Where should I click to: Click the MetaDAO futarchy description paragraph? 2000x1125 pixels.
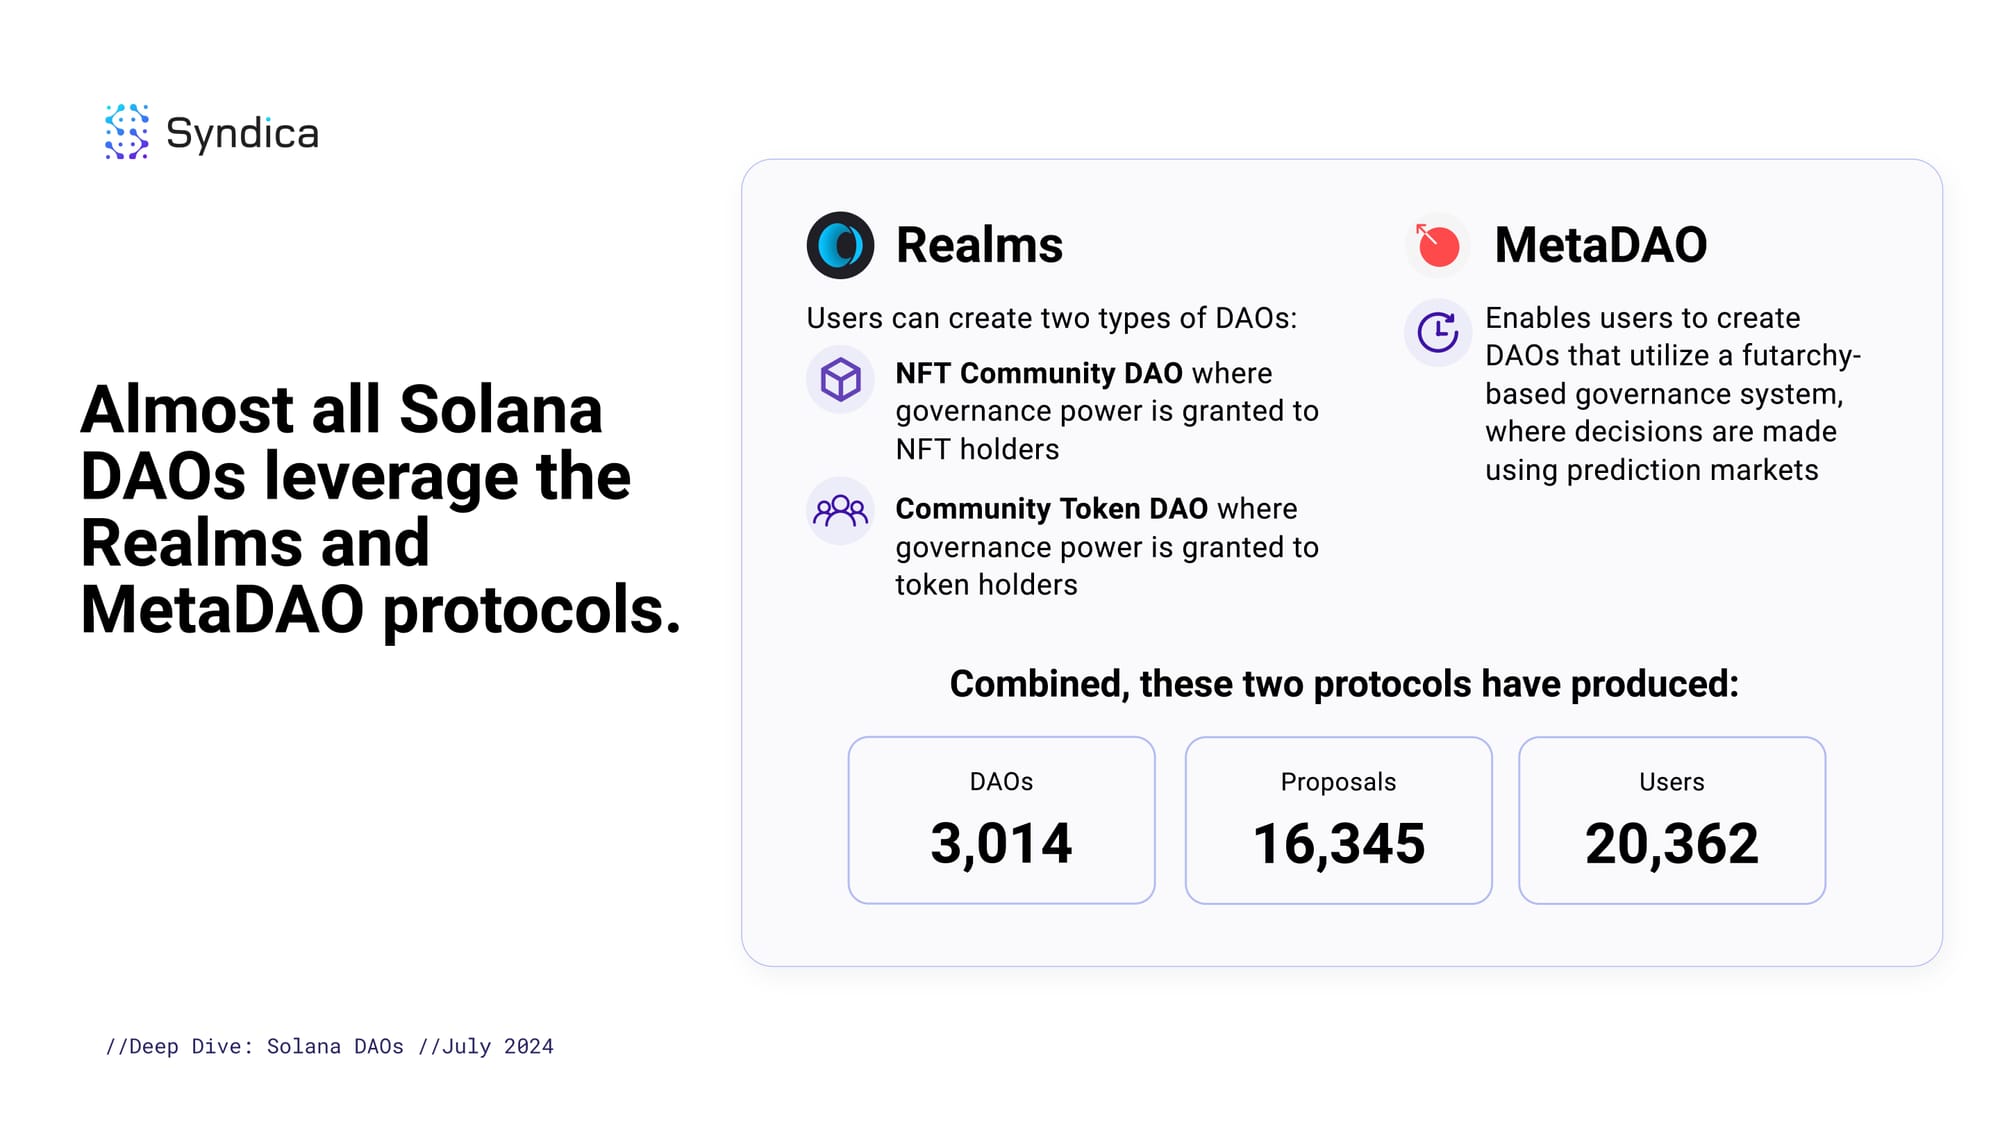1672,394
